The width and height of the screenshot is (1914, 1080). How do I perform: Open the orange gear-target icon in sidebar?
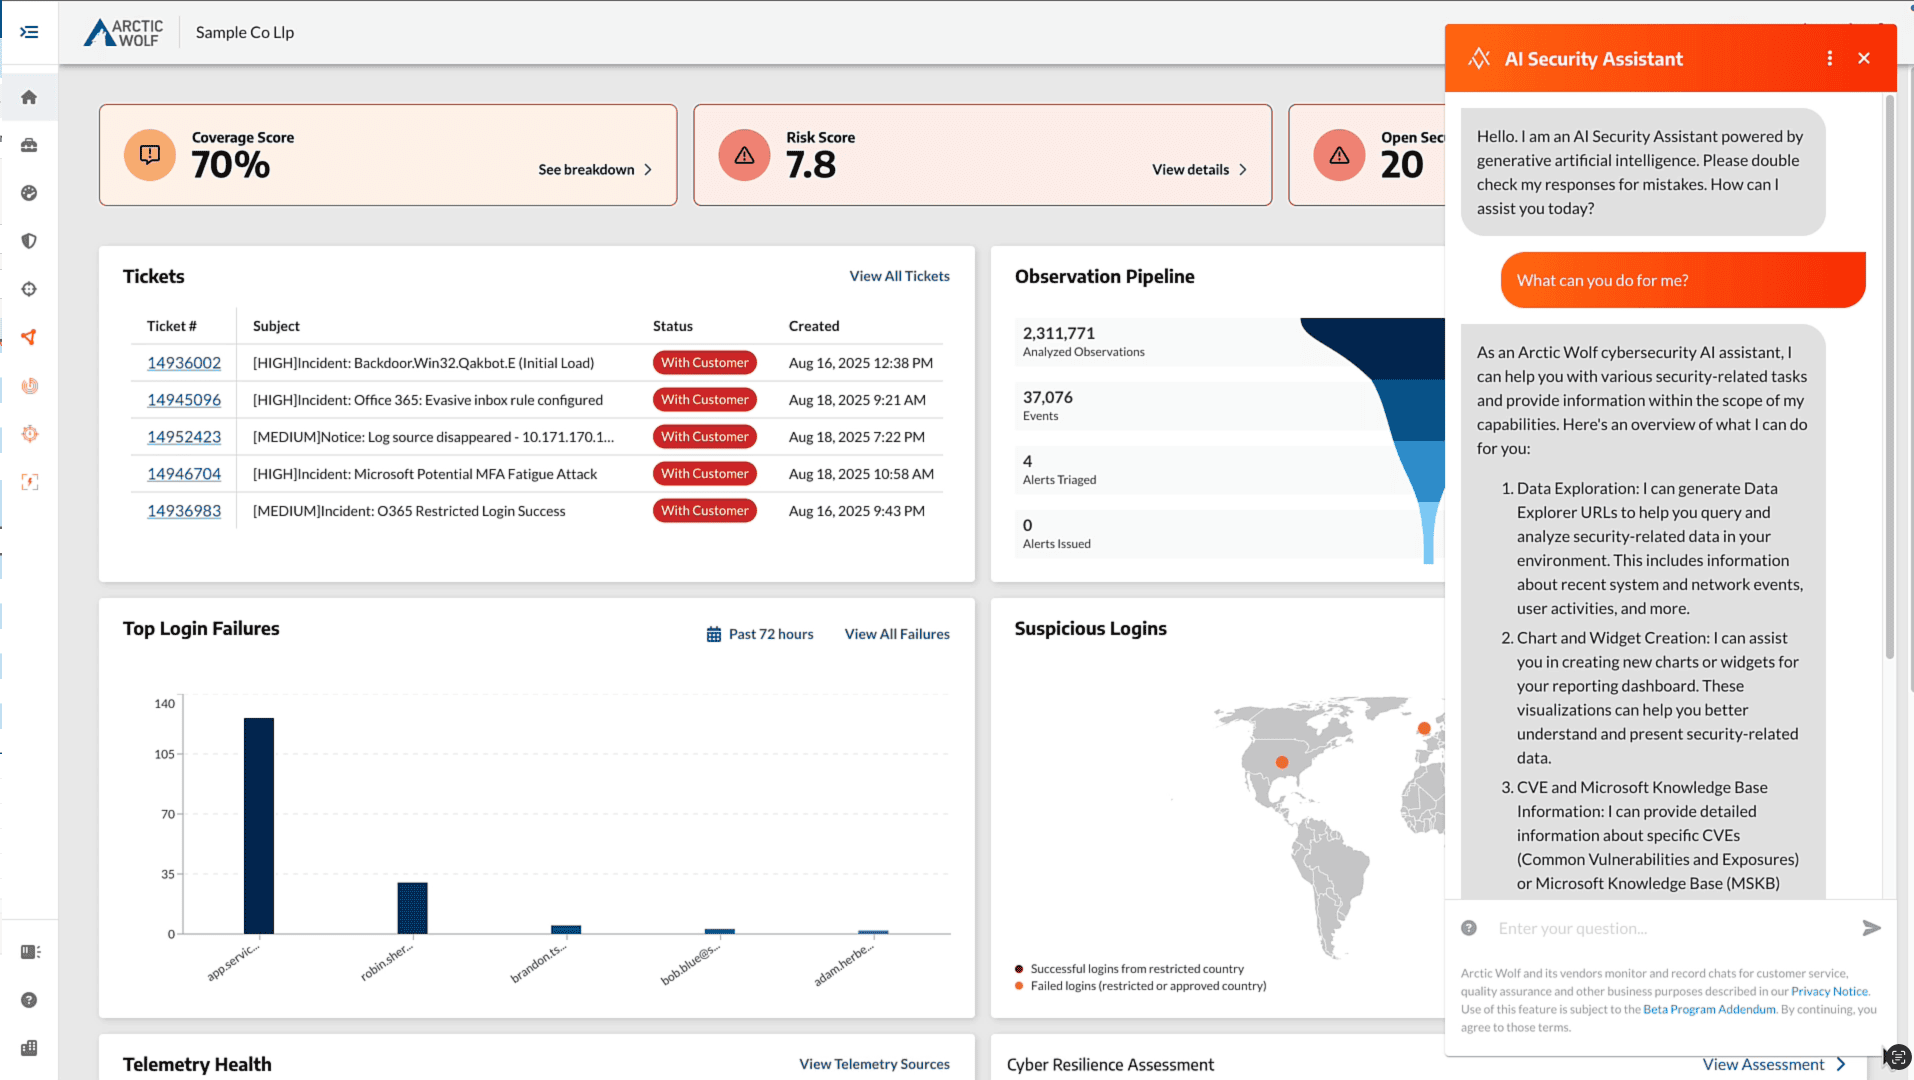tap(29, 433)
